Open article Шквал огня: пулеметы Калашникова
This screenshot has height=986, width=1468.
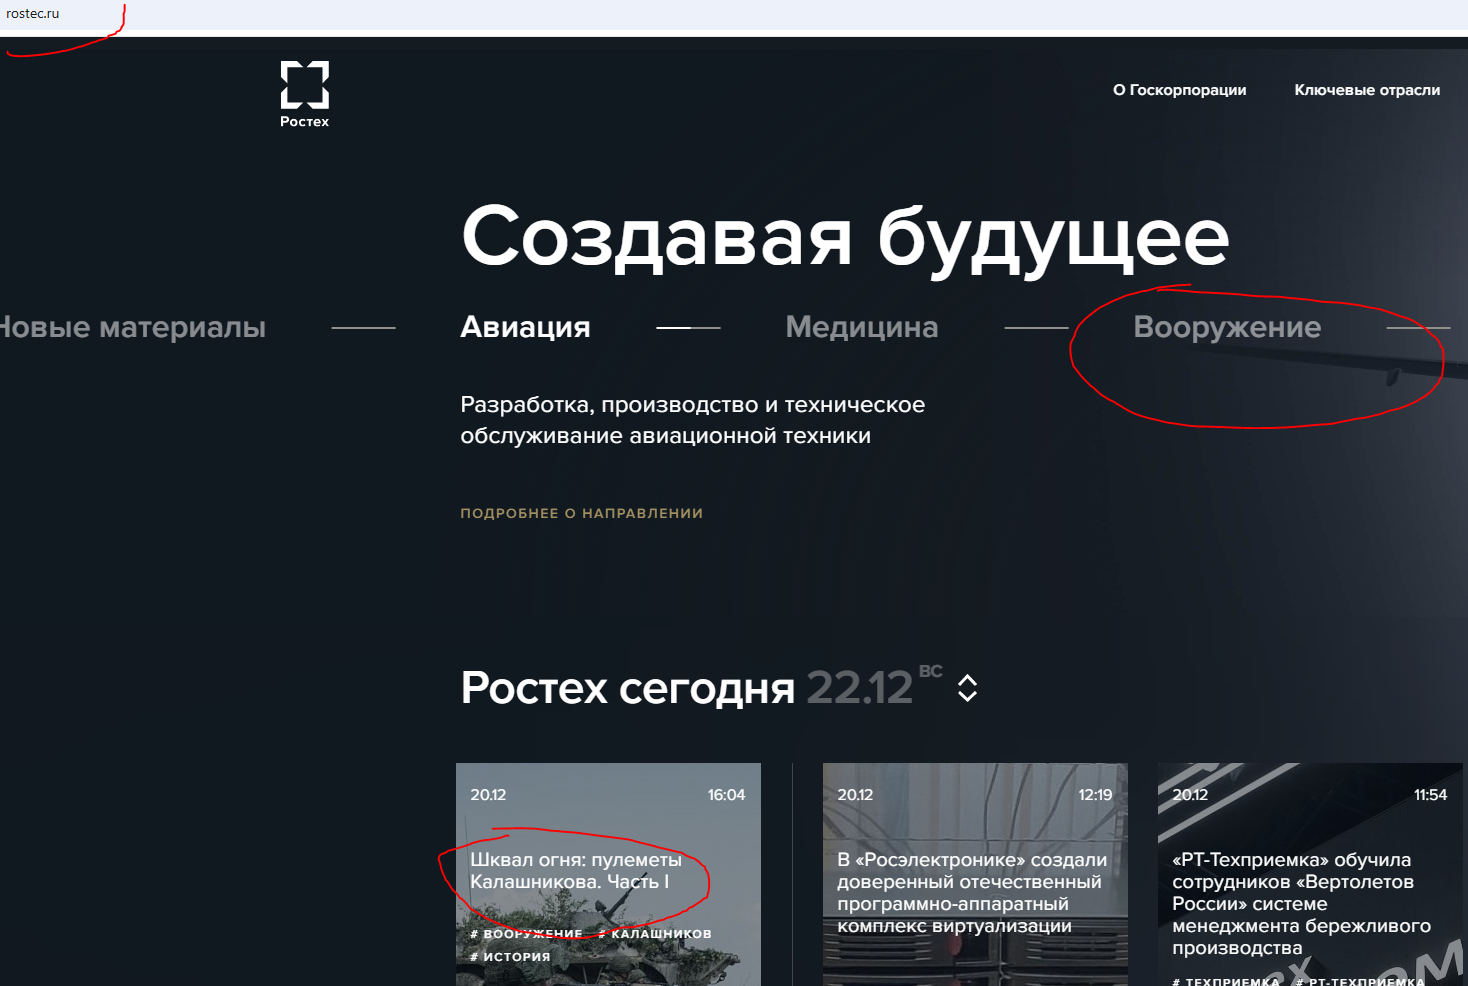pyautogui.click(x=576, y=871)
